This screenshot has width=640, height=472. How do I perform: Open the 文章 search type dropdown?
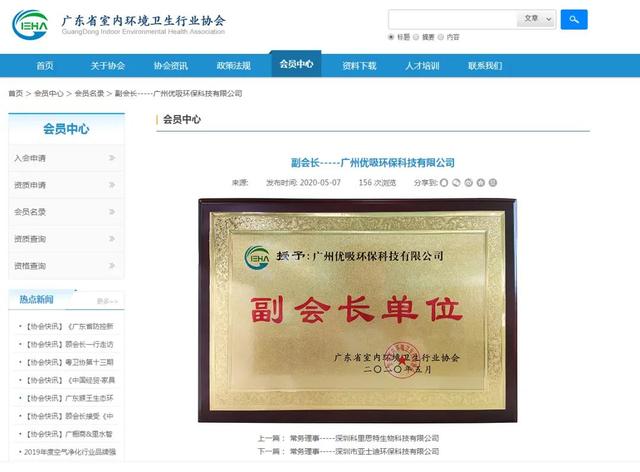[x=536, y=19]
